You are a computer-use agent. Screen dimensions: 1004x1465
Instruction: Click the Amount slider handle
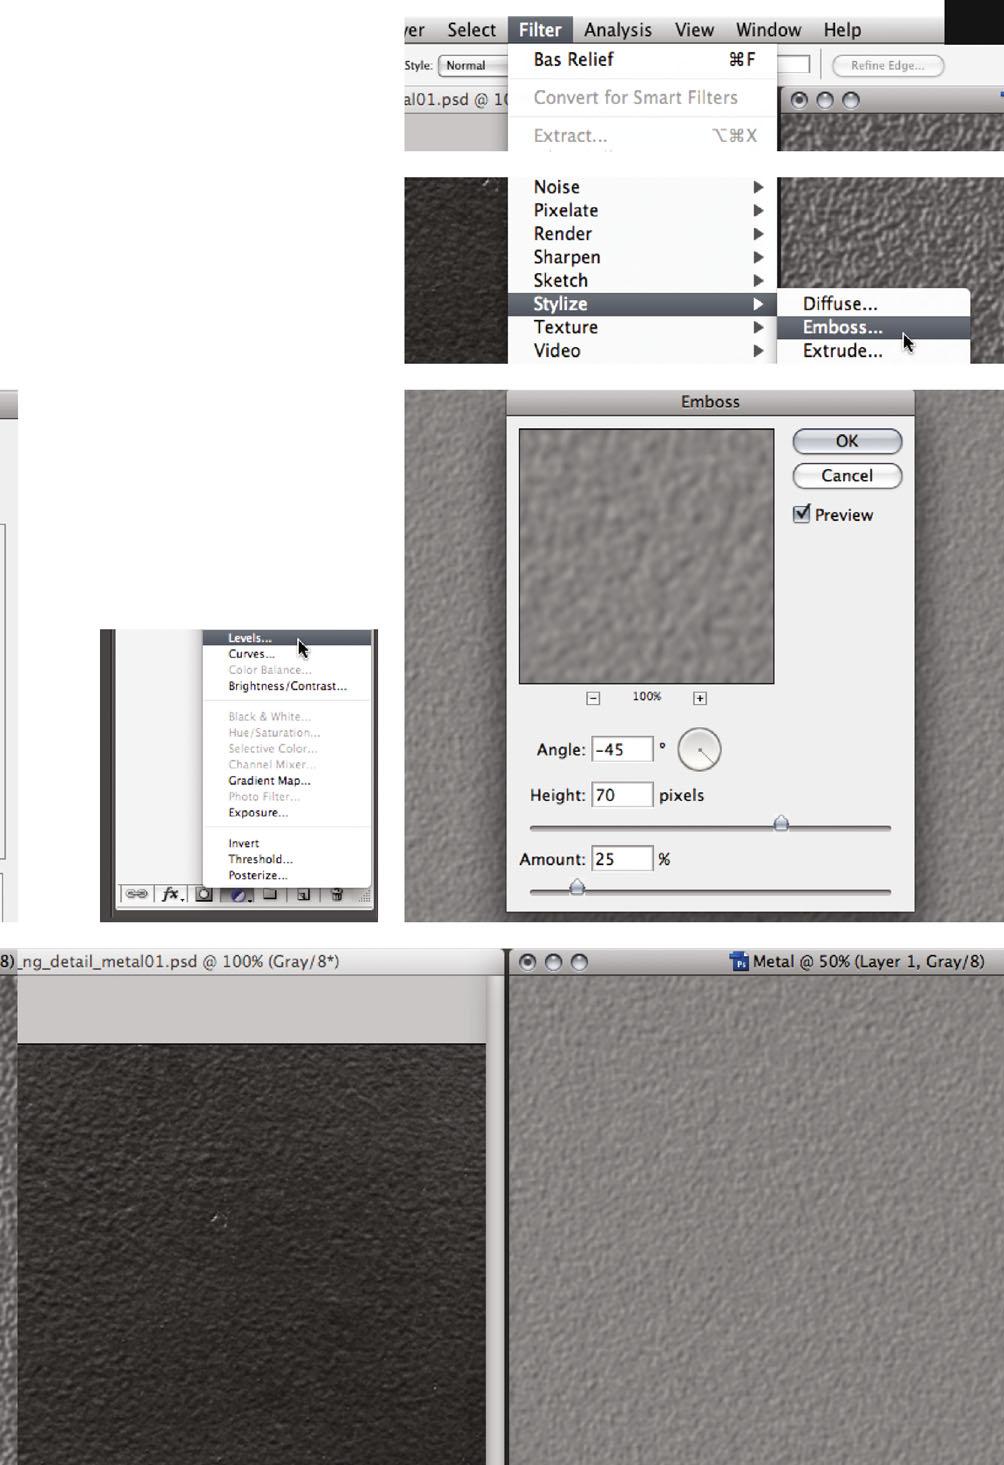coord(577,887)
